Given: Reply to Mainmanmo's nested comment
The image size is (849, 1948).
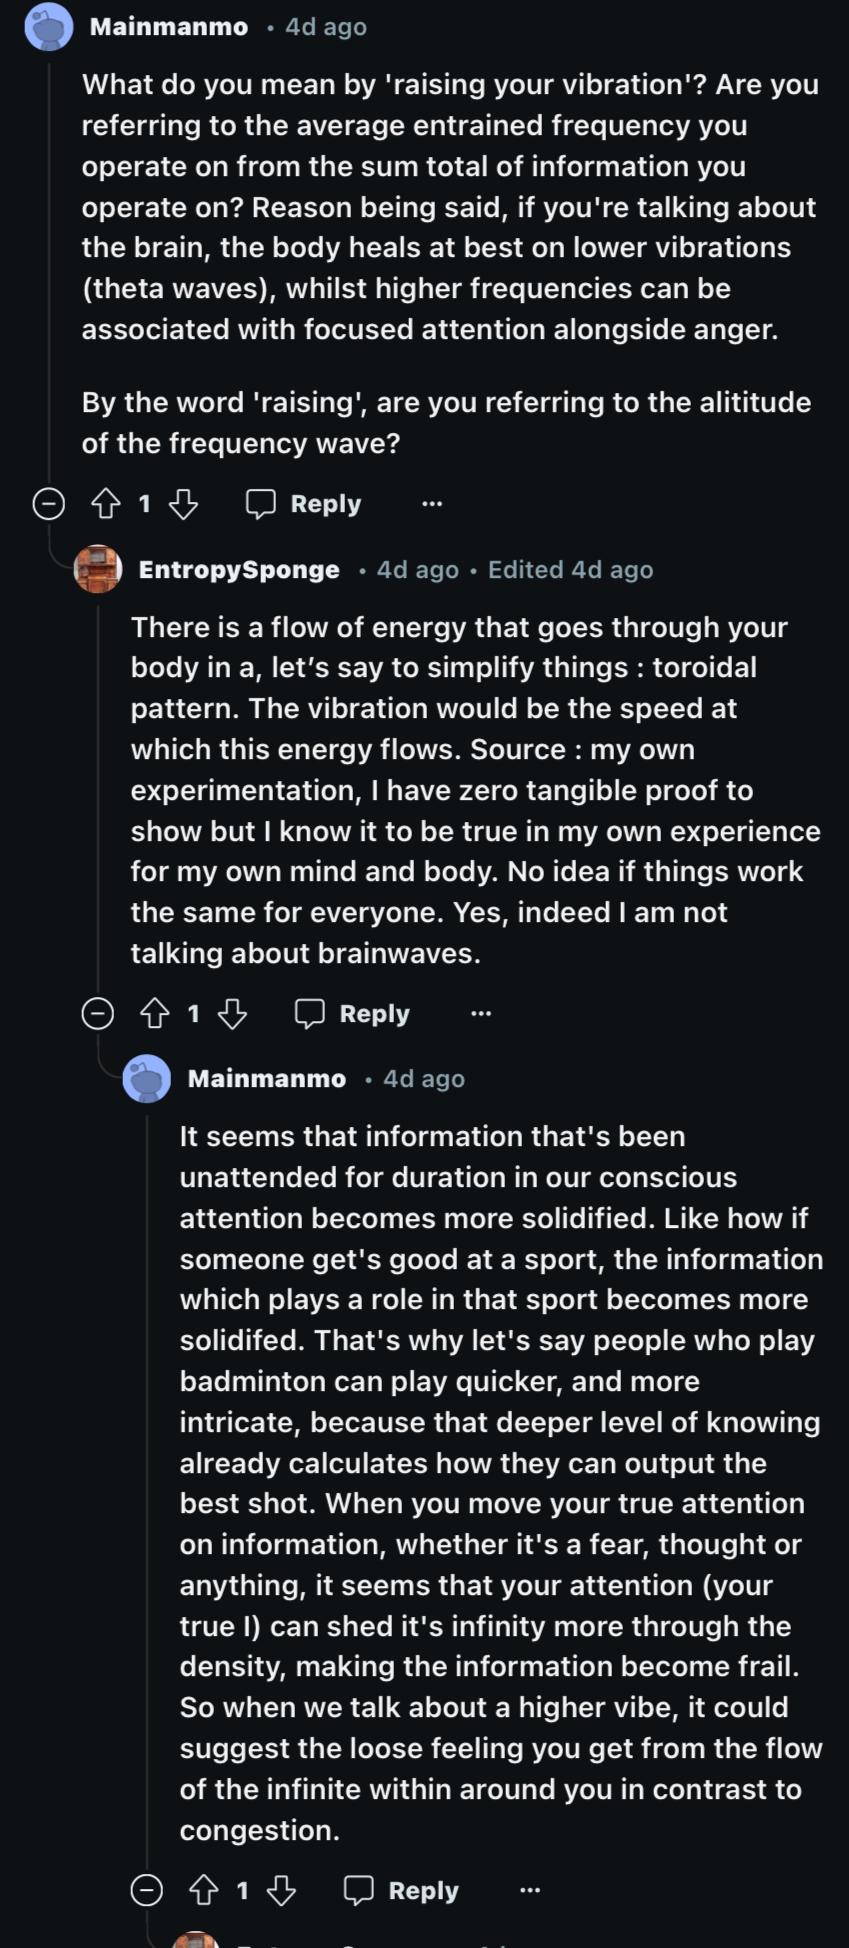Looking at the screenshot, I should pyautogui.click(x=402, y=1890).
